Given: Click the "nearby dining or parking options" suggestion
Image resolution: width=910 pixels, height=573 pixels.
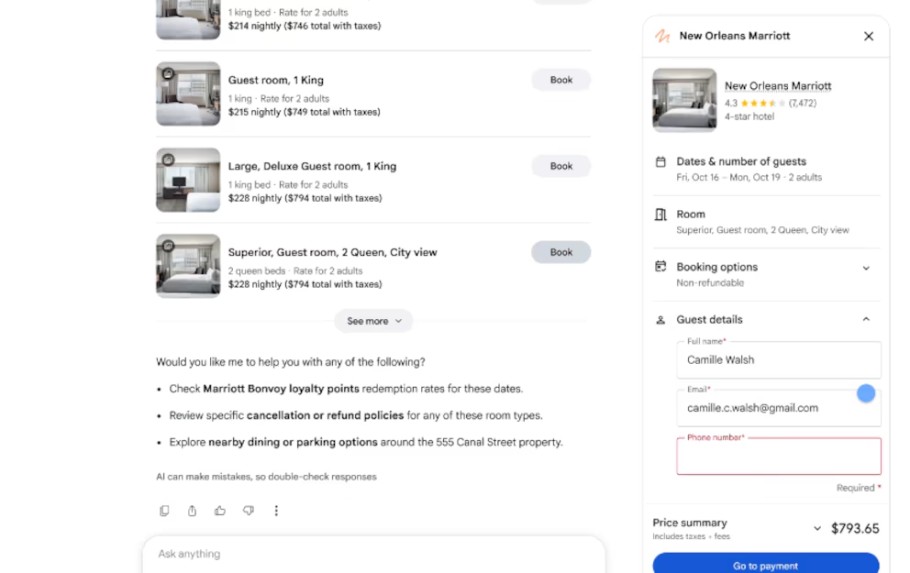Looking at the screenshot, I should point(293,442).
